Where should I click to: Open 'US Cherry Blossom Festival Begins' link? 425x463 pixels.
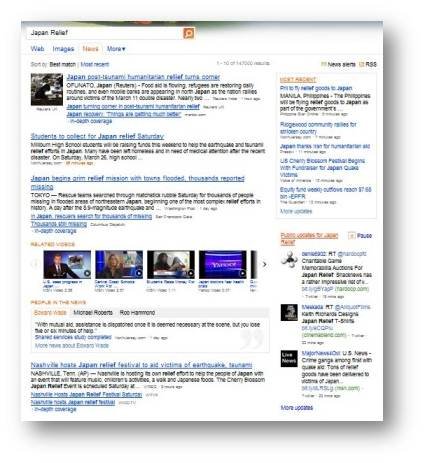pos(322,168)
